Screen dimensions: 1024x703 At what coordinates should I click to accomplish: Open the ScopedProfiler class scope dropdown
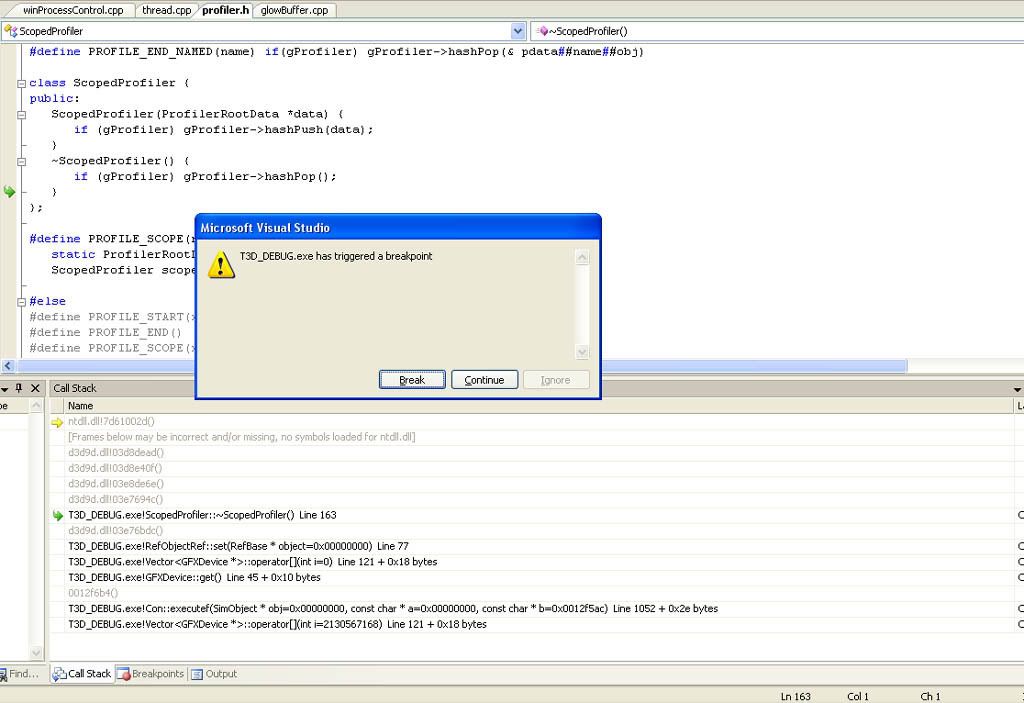coord(264,31)
